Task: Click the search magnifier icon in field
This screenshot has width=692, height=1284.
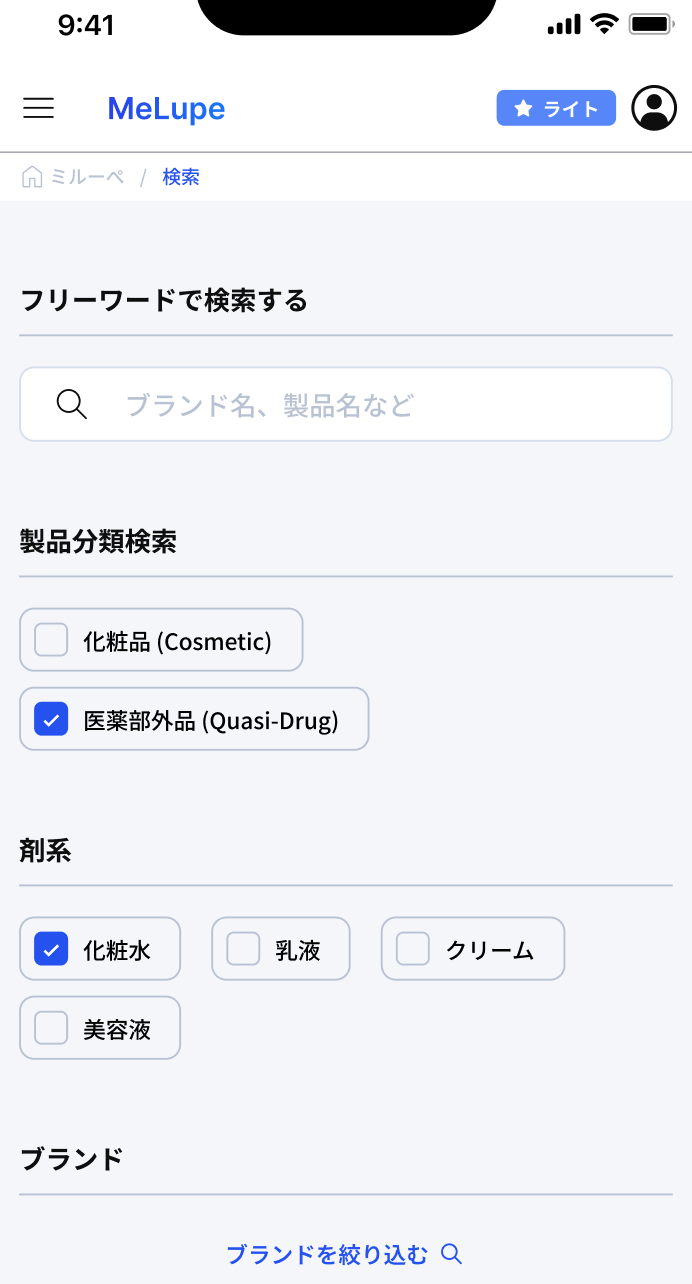Action: pos(71,405)
